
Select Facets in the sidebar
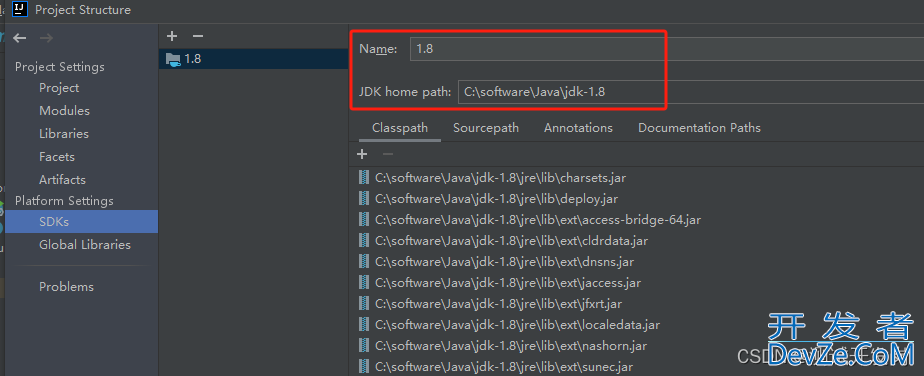tap(57, 157)
